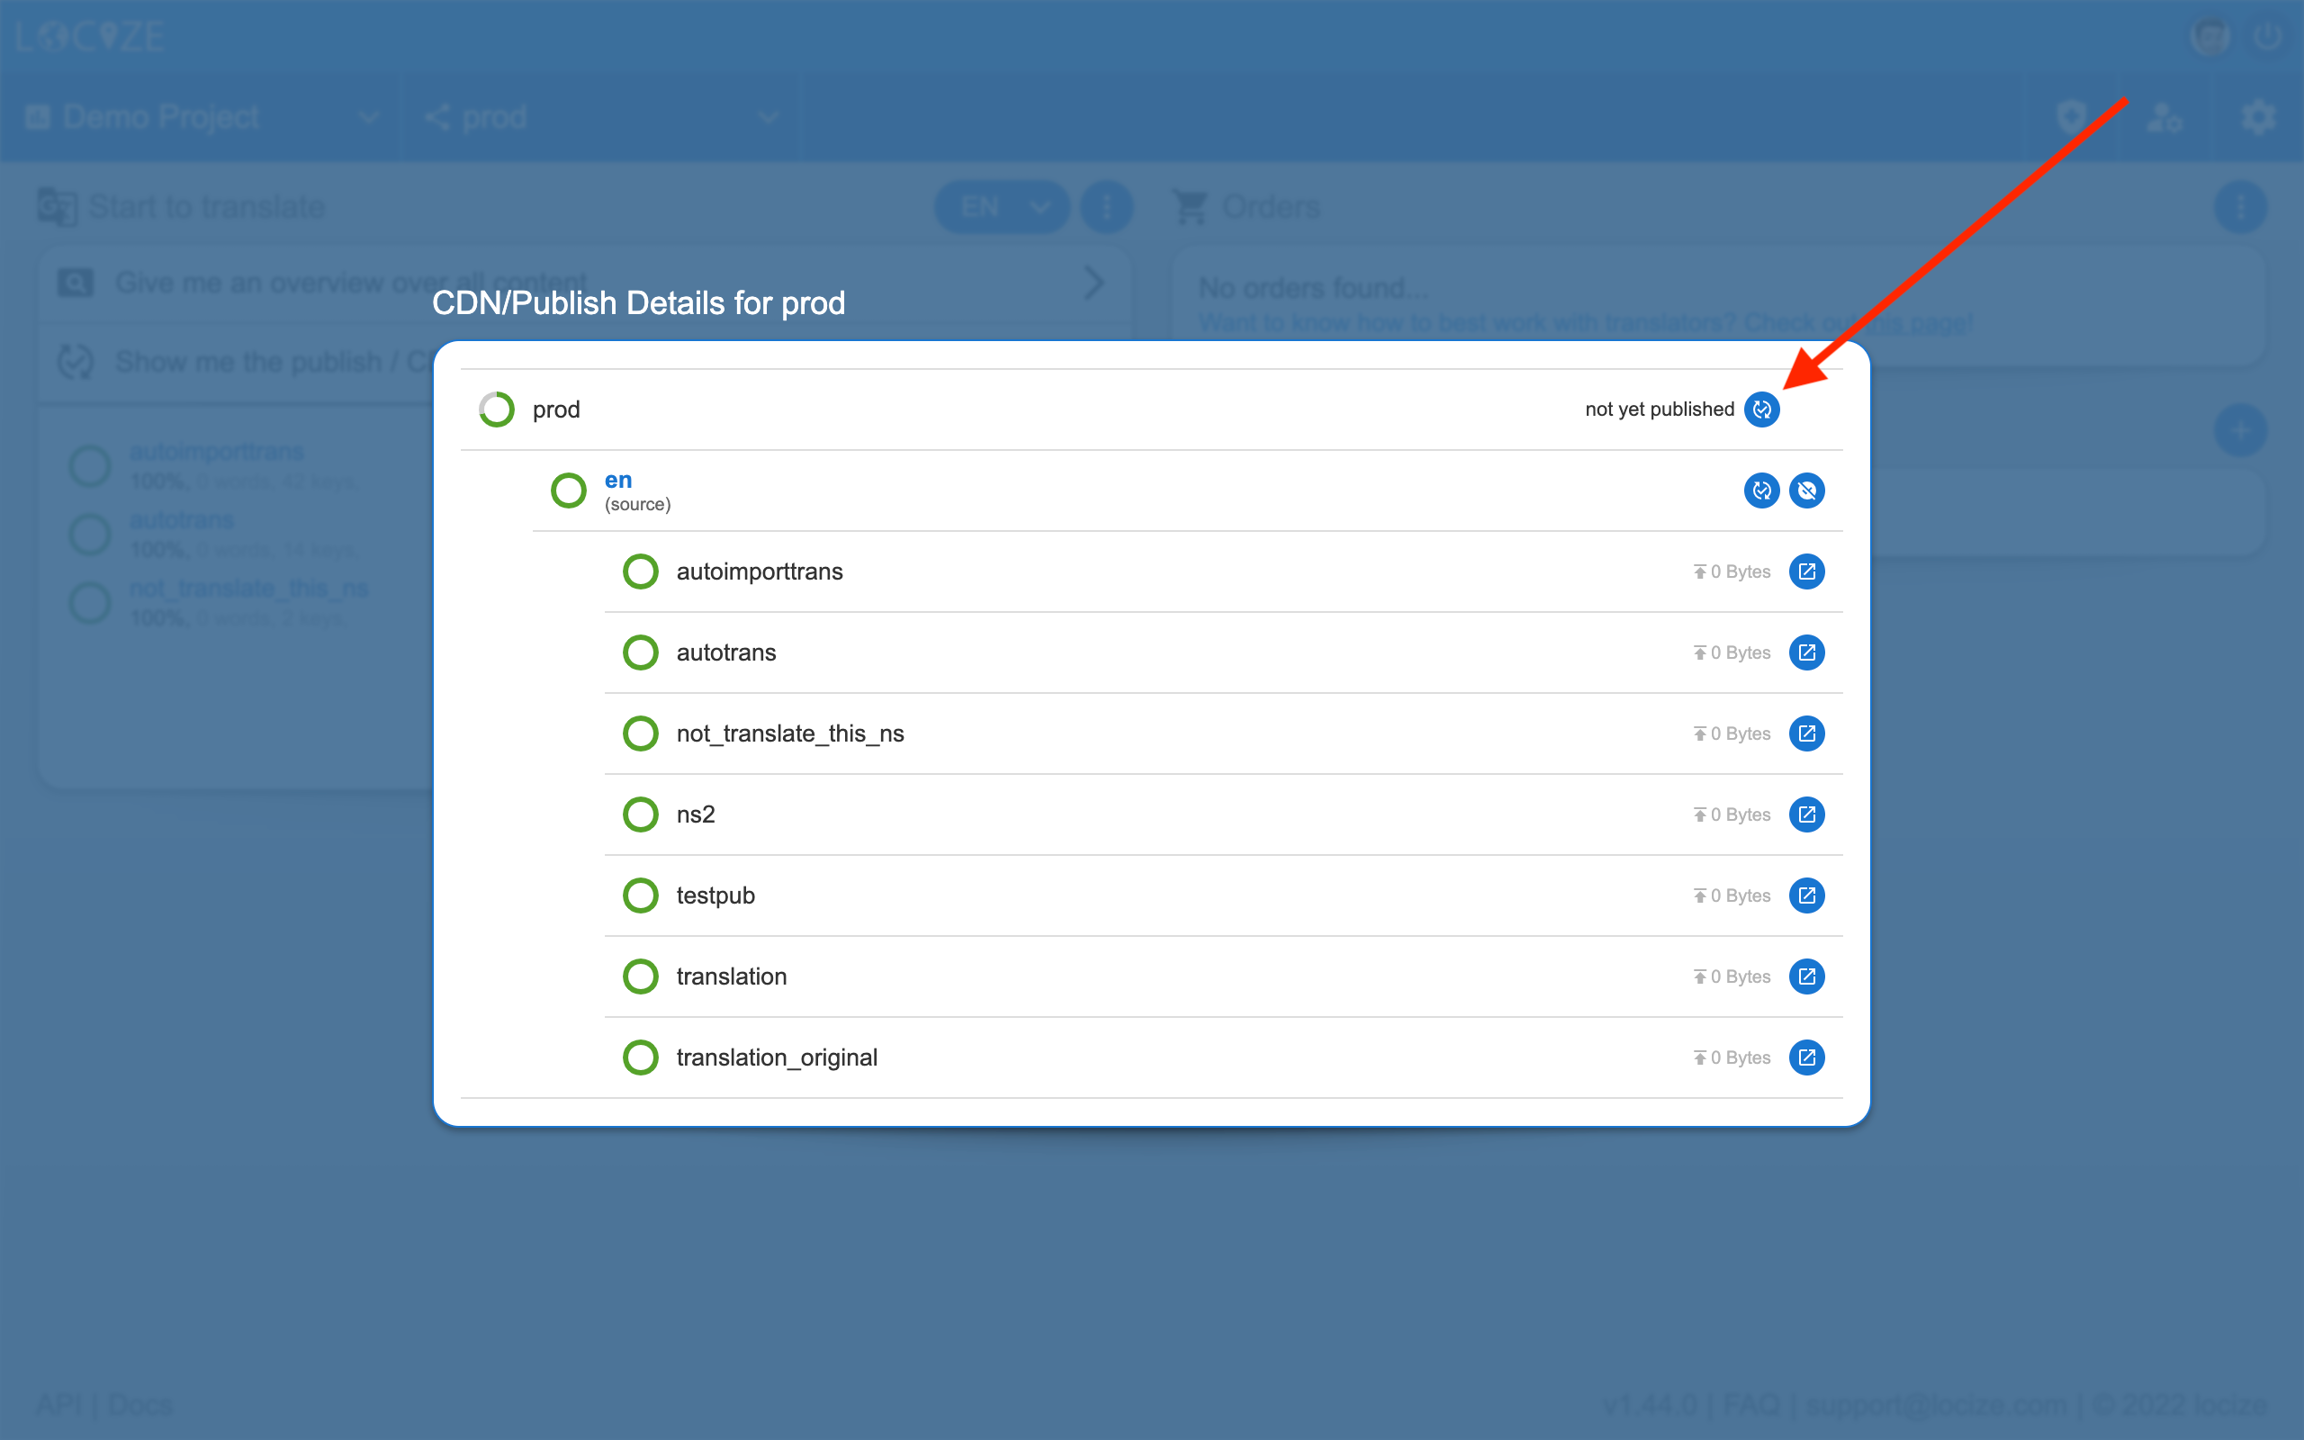Open the testpub namespace external link
This screenshot has height=1440, width=2304.
(1806, 895)
